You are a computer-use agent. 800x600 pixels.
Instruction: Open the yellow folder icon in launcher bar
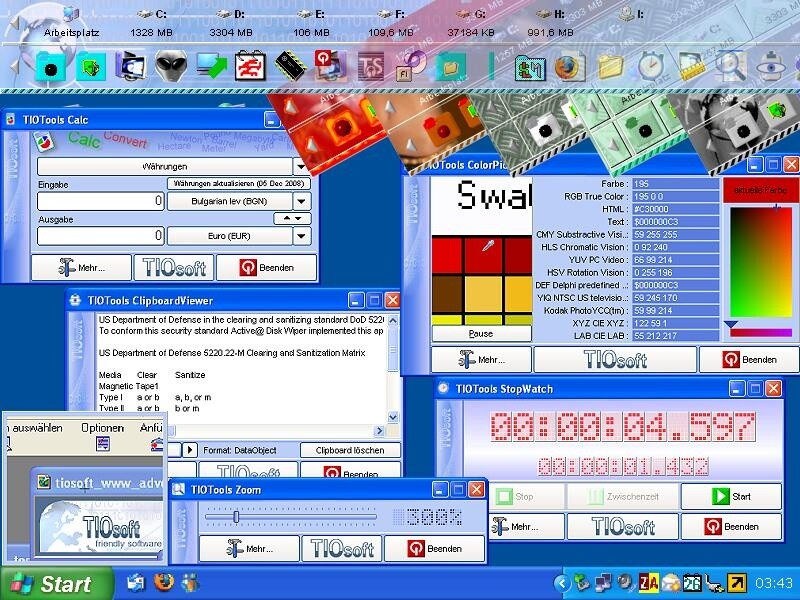point(610,67)
